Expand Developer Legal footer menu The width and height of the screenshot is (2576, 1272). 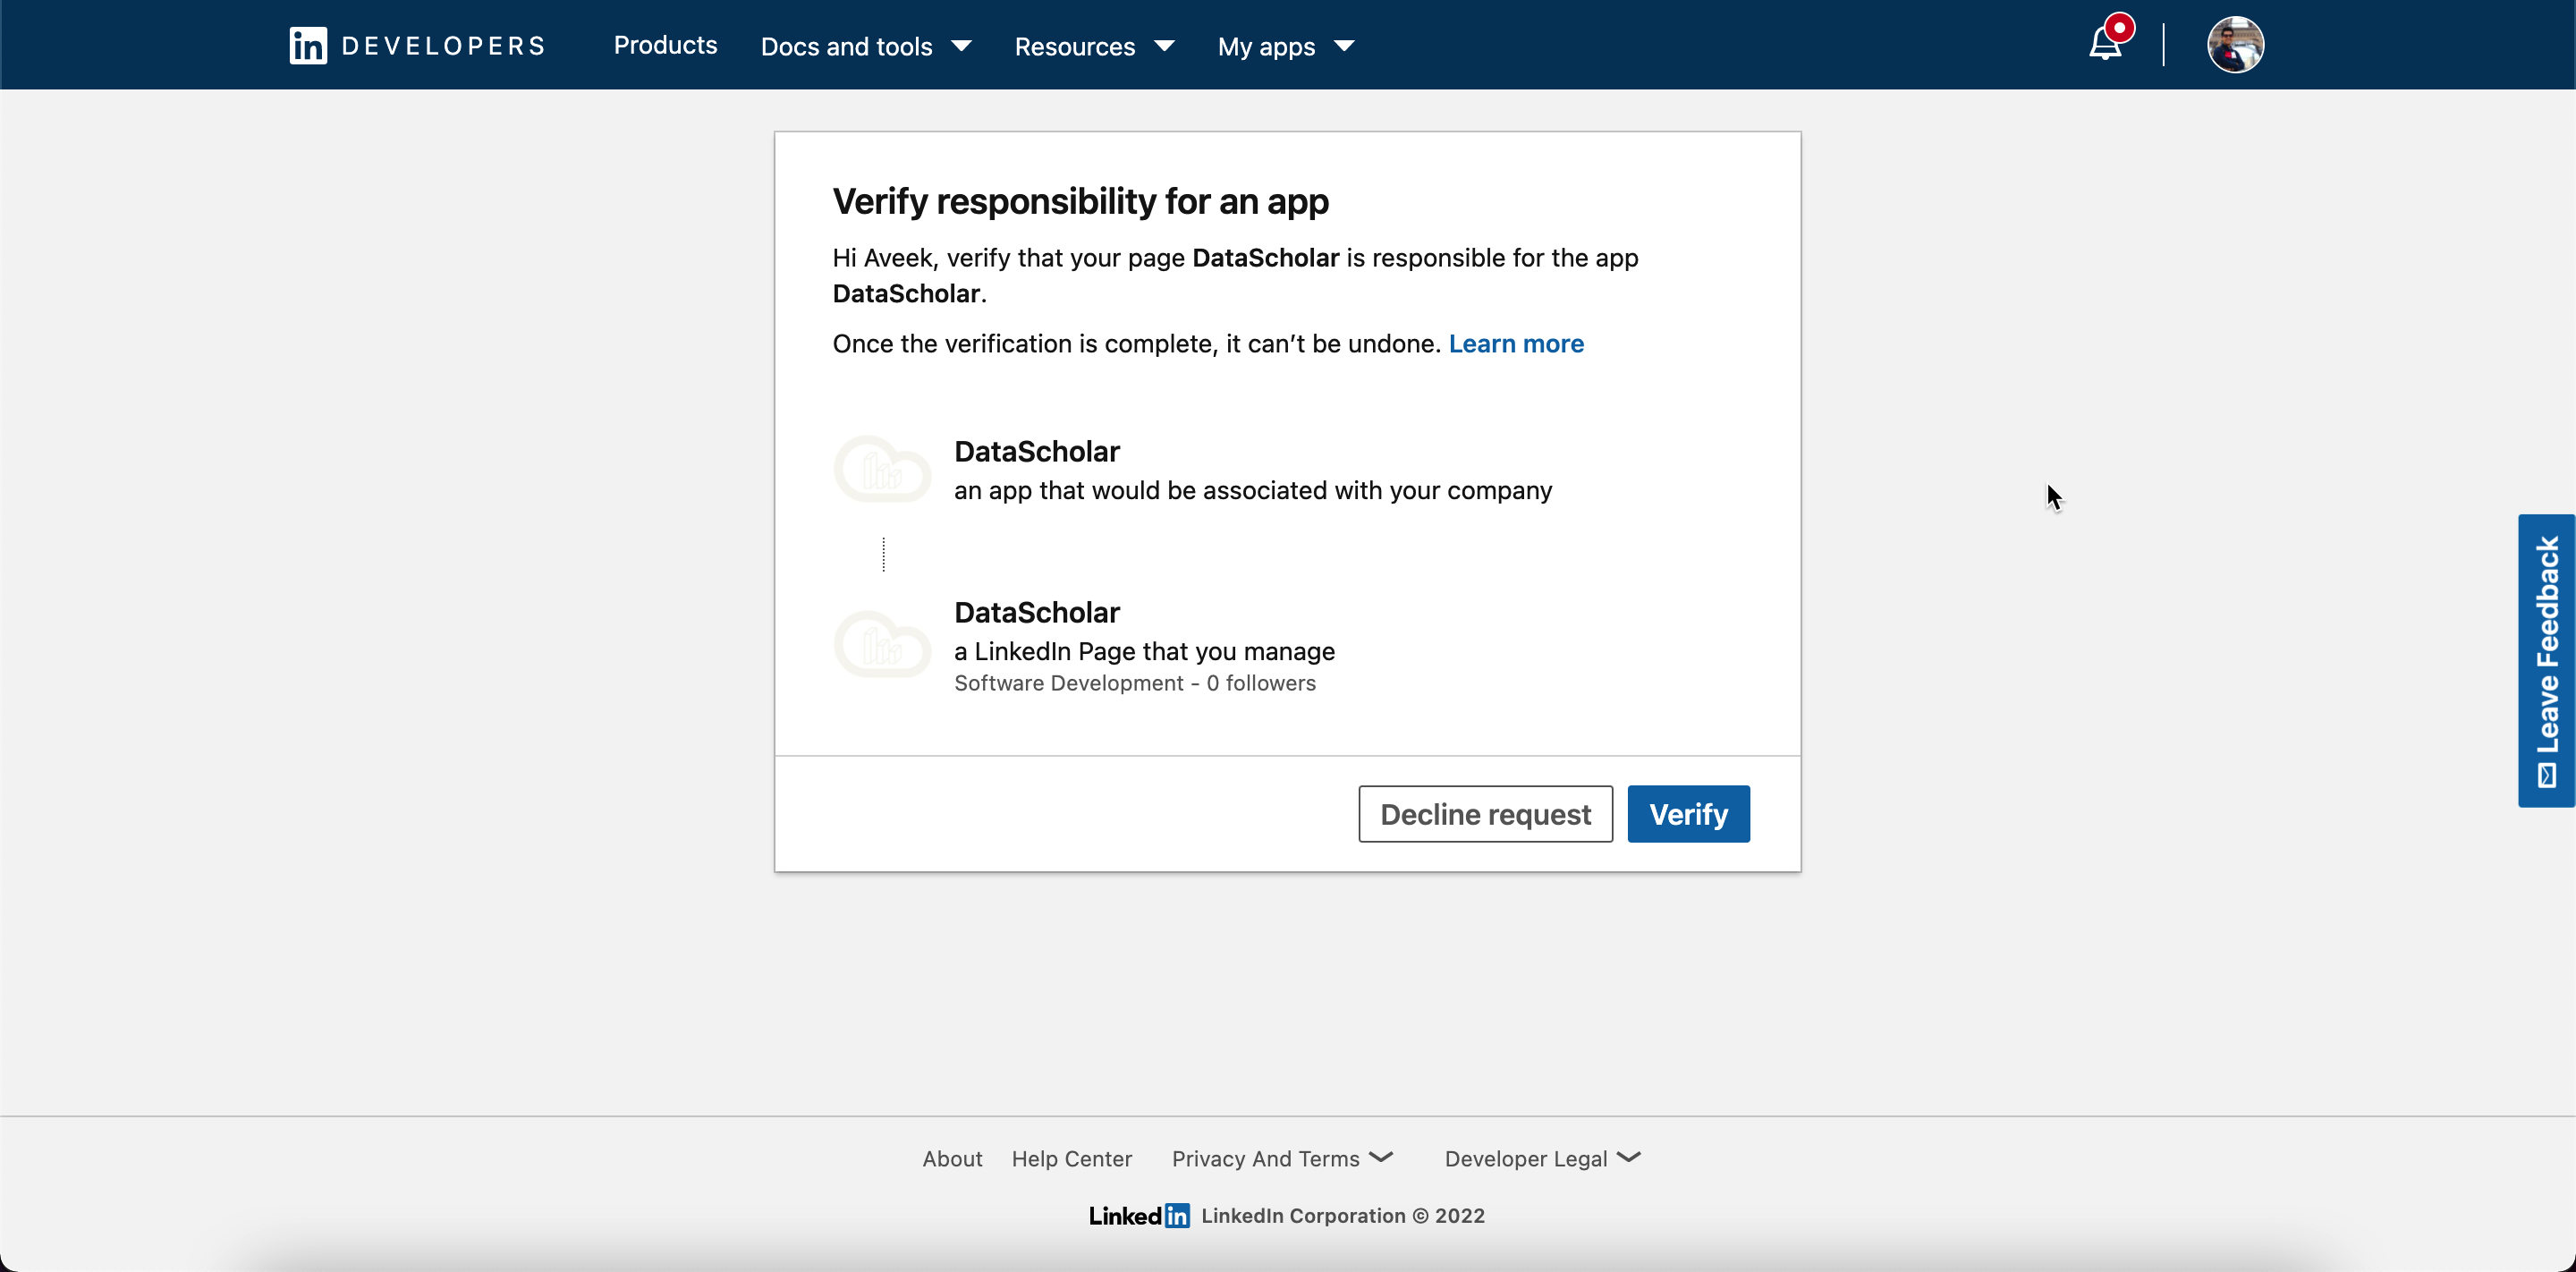1542,1158
